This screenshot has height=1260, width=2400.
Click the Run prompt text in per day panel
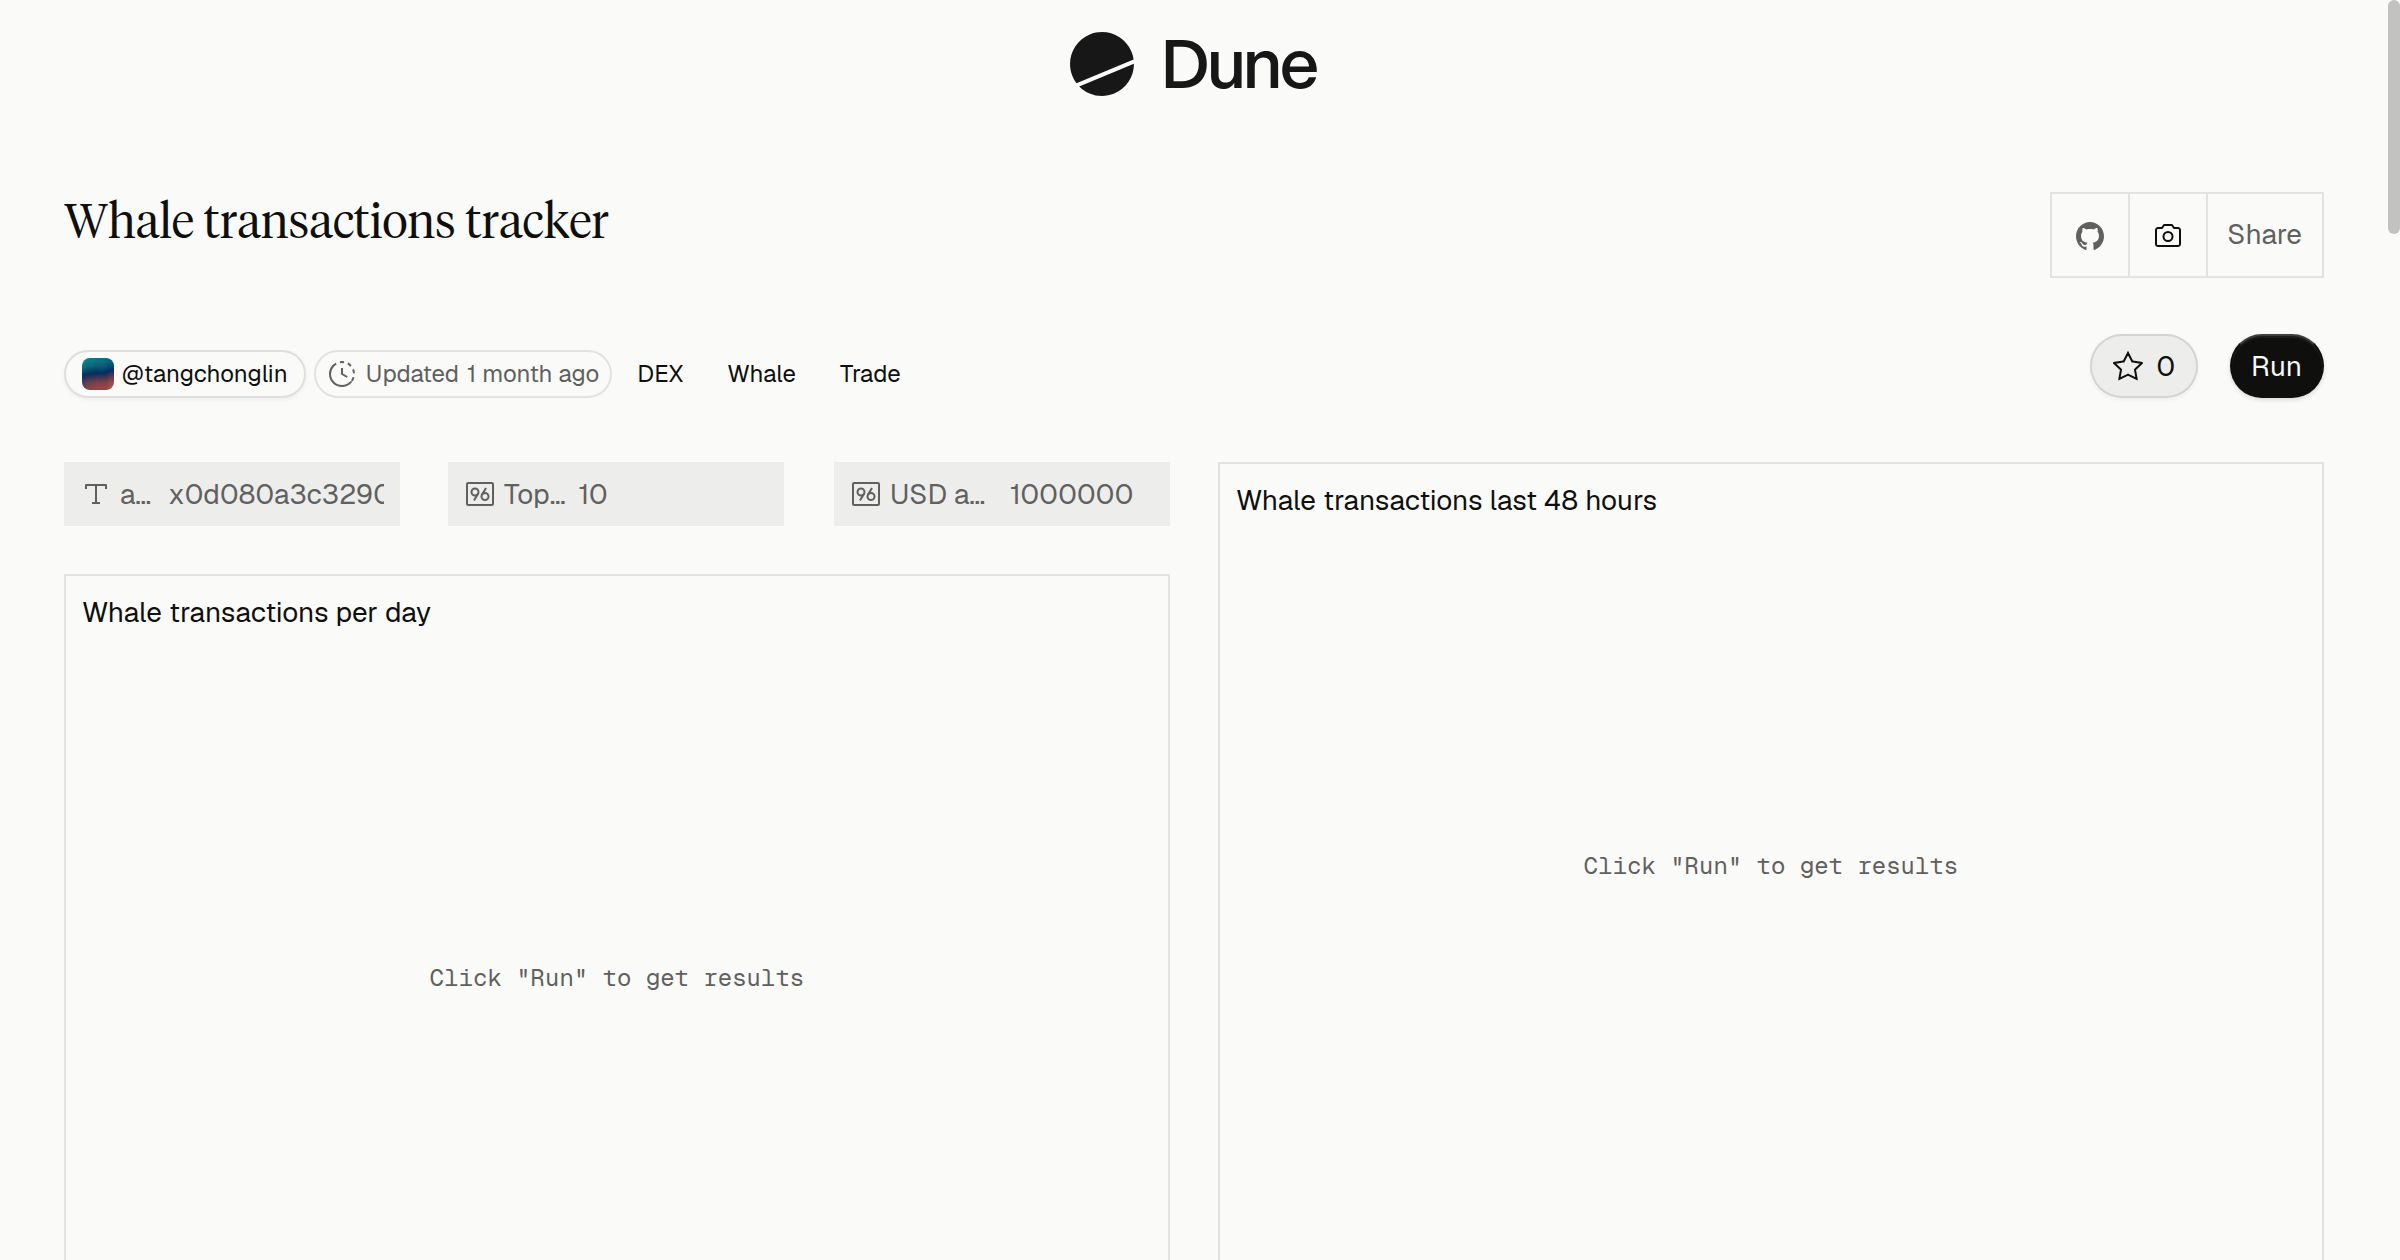(616, 978)
